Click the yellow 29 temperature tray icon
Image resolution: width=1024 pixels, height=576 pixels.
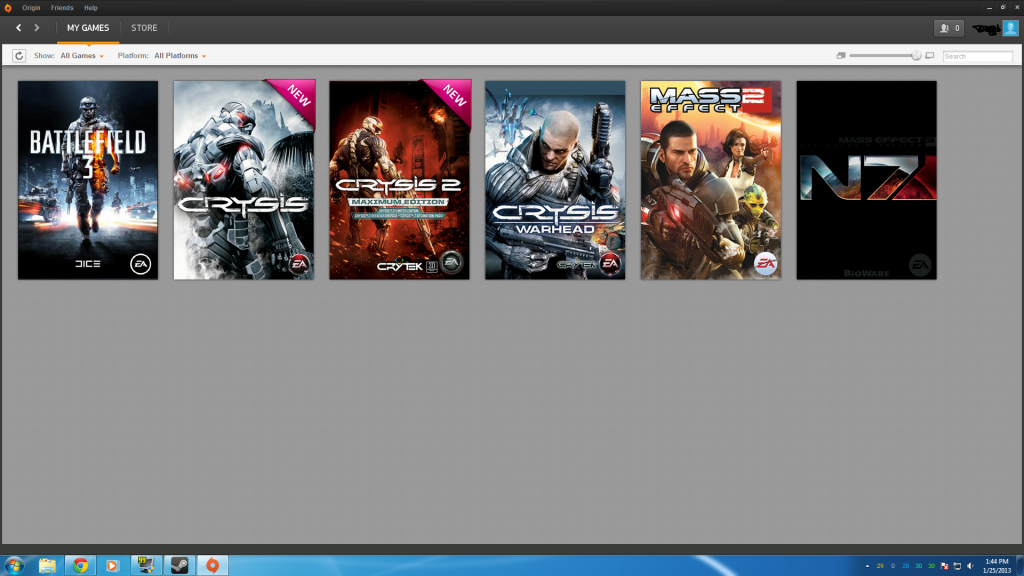click(880, 566)
